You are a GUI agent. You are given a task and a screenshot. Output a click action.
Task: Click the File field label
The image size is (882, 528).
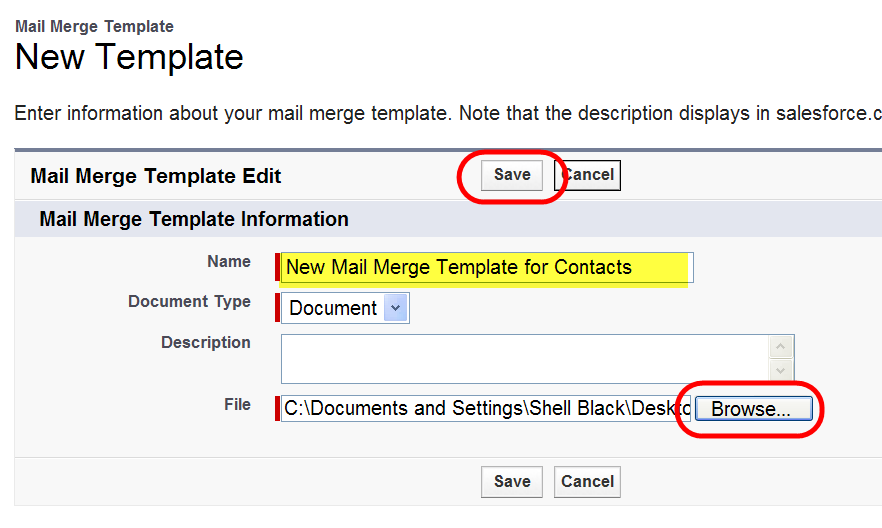click(237, 405)
